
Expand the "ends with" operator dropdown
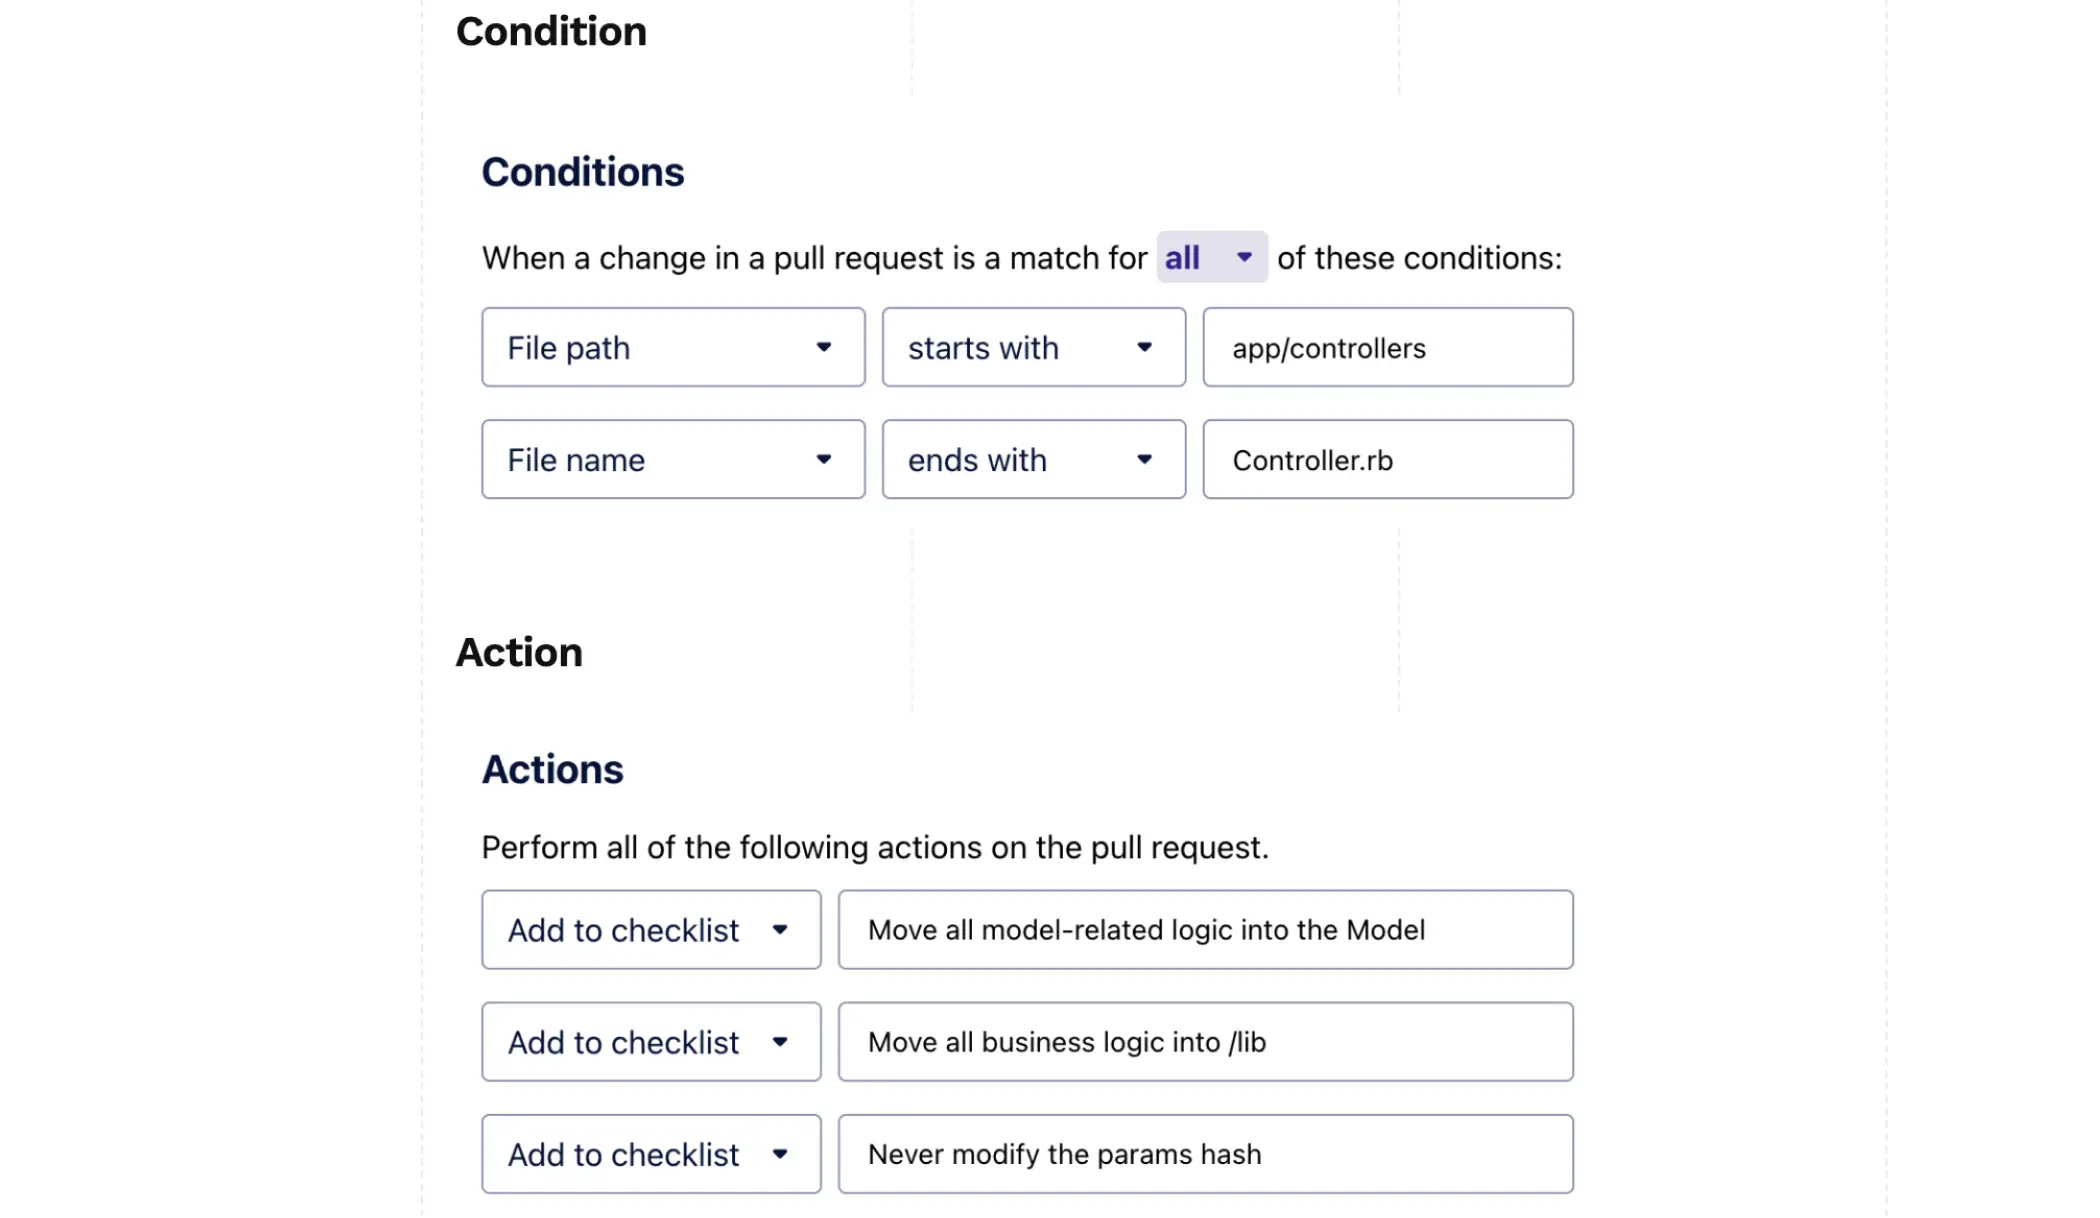click(1033, 459)
